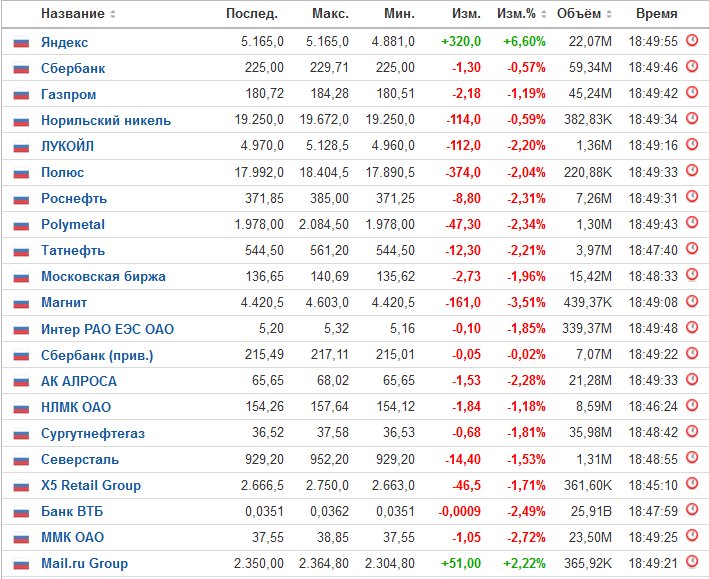
Task: Click the +6,60% change value for Яндекс
Action: (x=525, y=42)
